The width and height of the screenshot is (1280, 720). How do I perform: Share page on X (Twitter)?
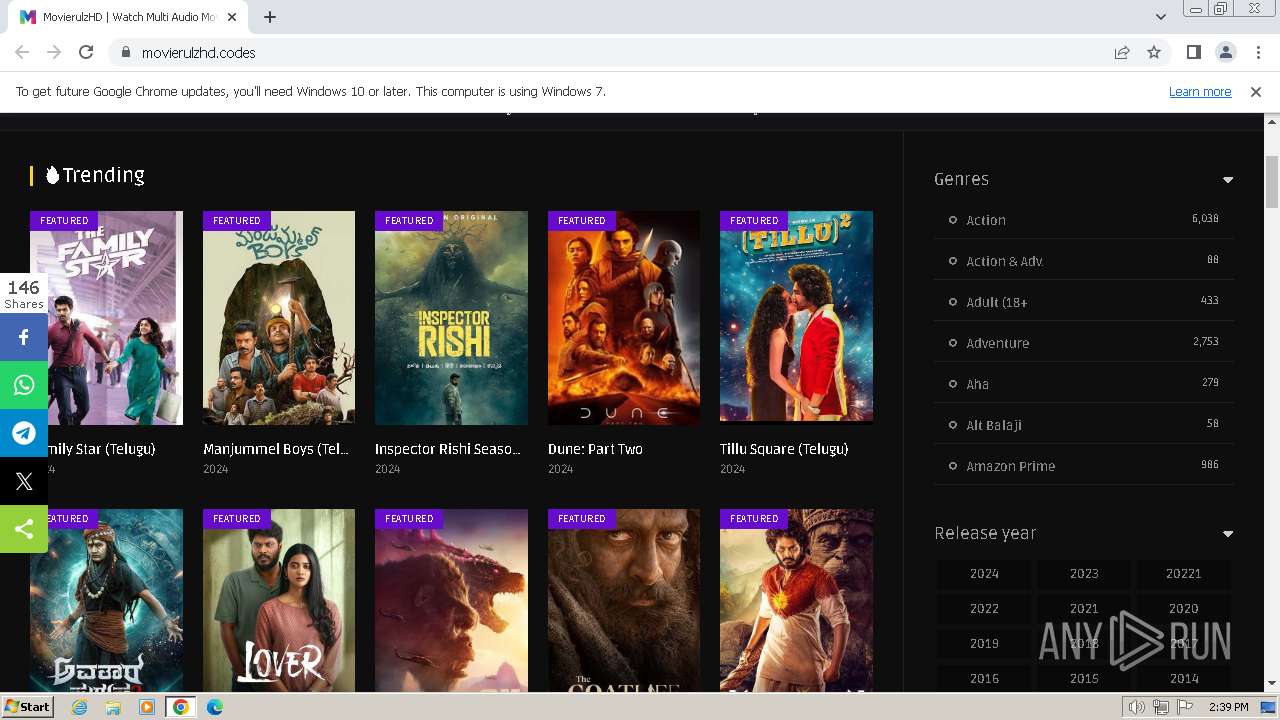tap(24, 481)
